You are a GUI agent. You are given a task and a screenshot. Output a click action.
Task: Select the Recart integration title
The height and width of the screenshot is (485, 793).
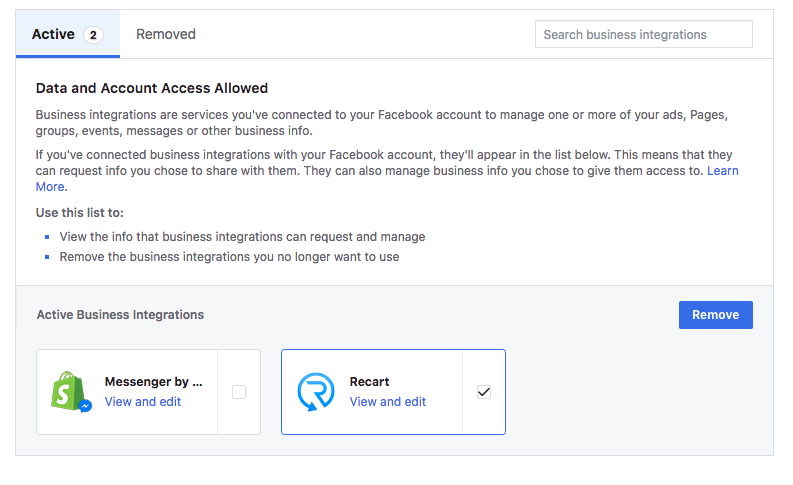point(369,382)
